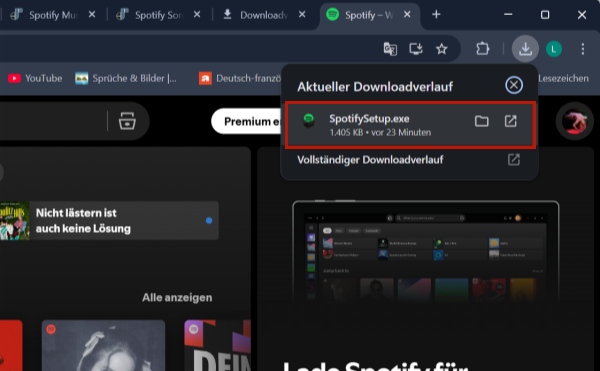Open the Sprüche & Bilder bookmark
This screenshot has width=600, height=371.
pos(126,78)
